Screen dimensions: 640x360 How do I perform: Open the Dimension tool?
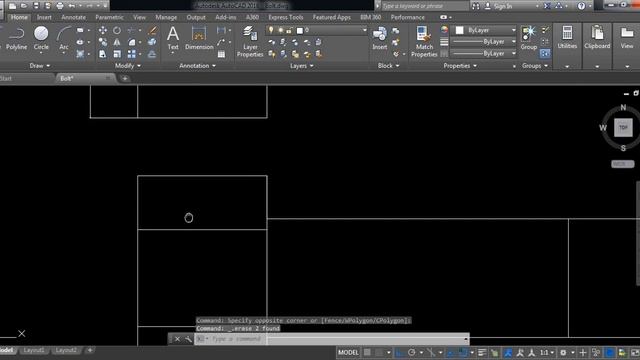[199, 38]
